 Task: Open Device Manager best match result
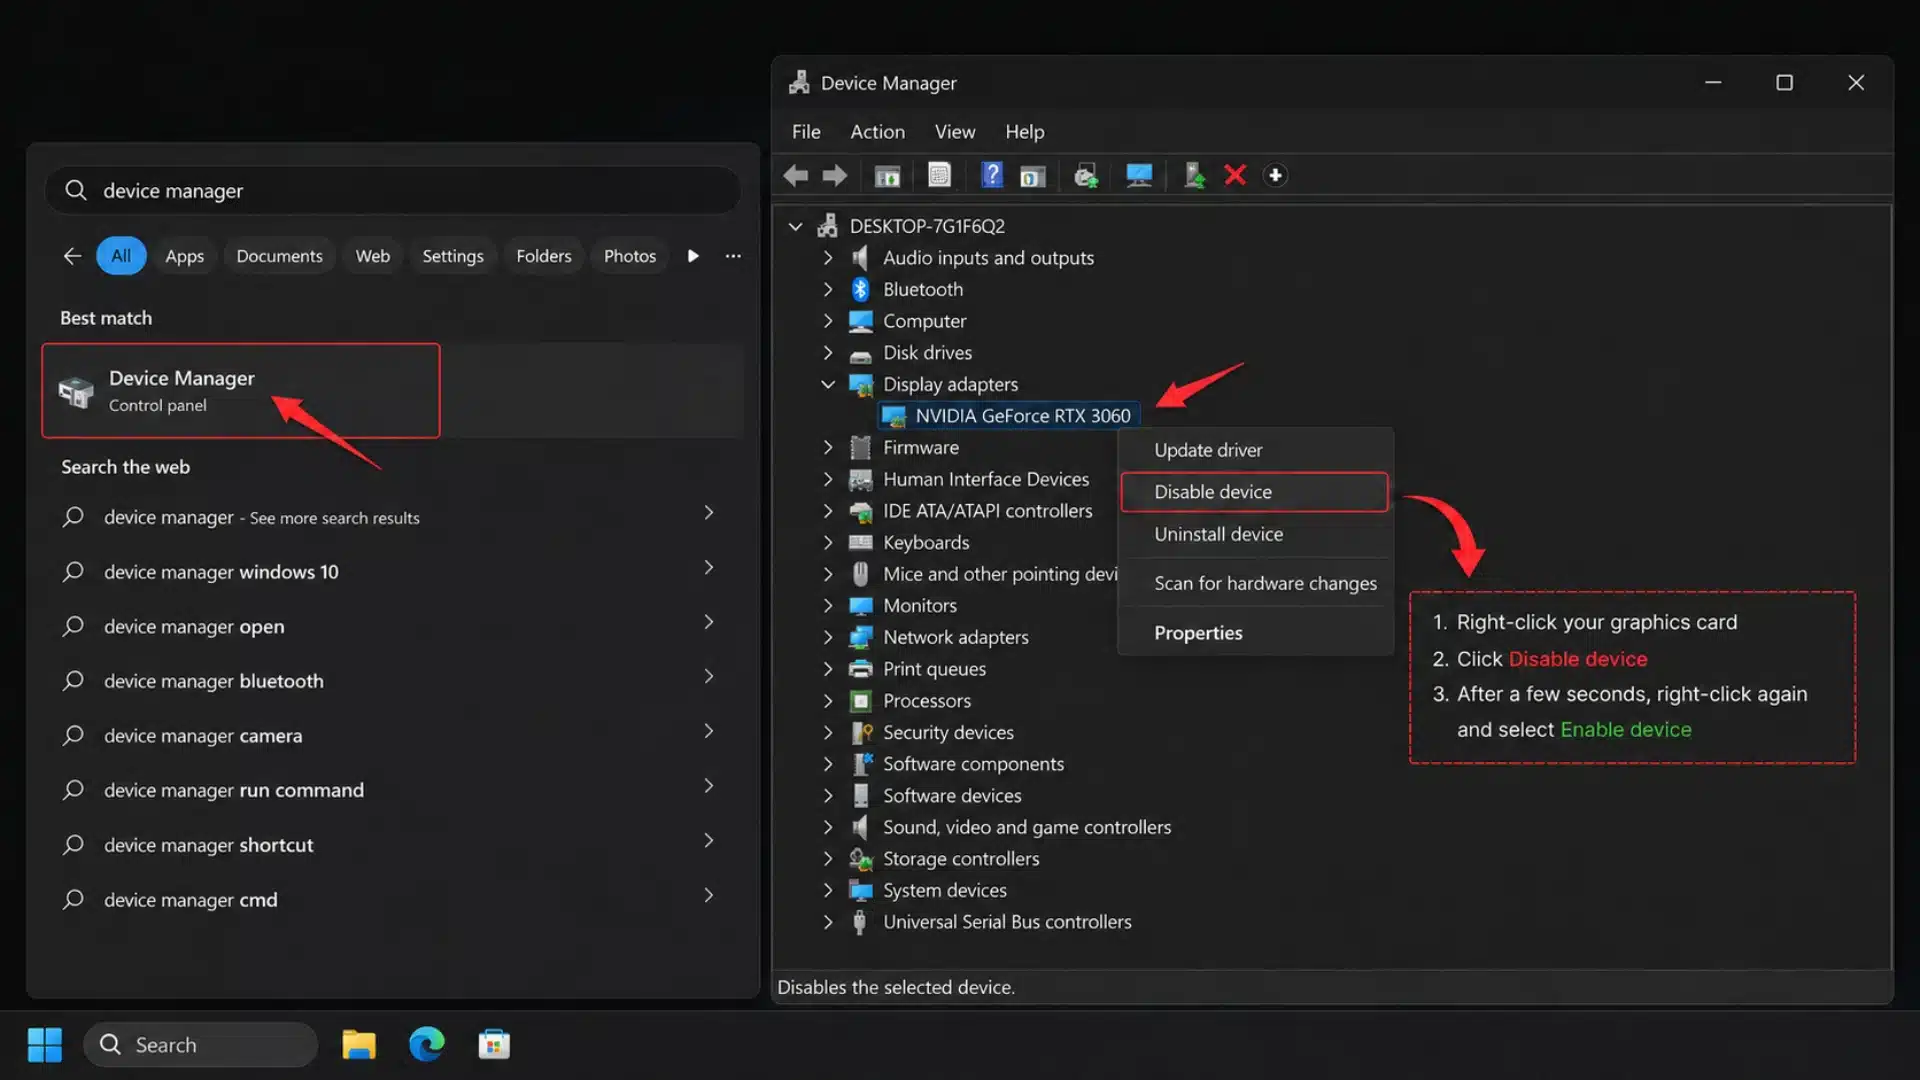click(x=240, y=391)
